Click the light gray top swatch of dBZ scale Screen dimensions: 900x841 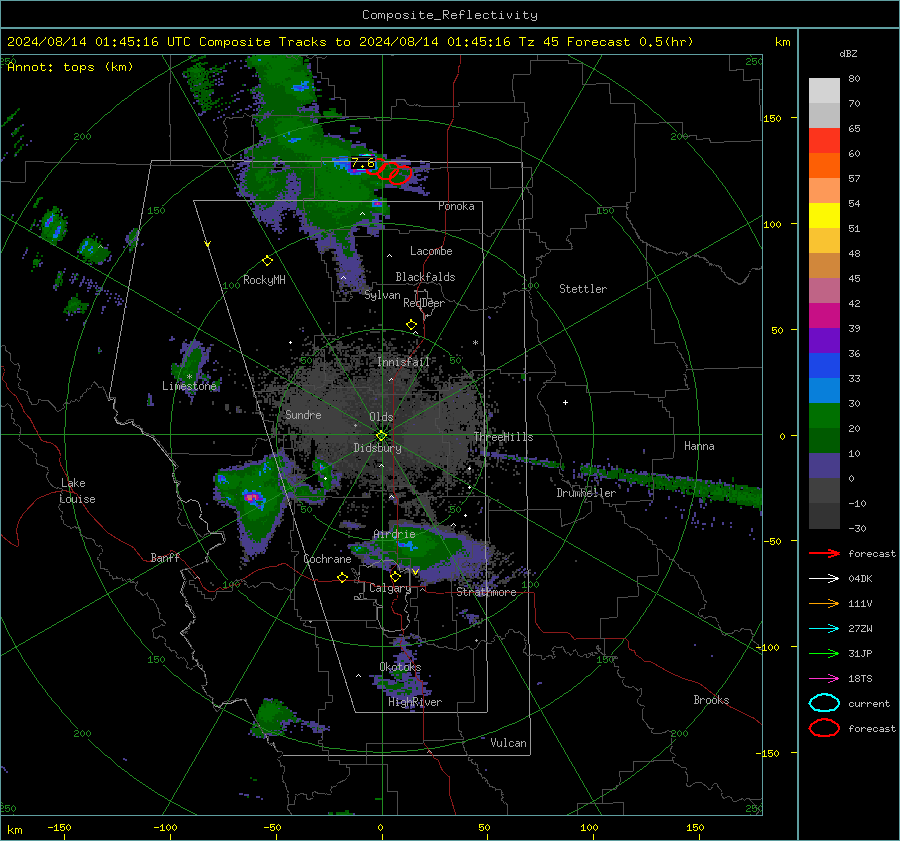(x=824, y=91)
